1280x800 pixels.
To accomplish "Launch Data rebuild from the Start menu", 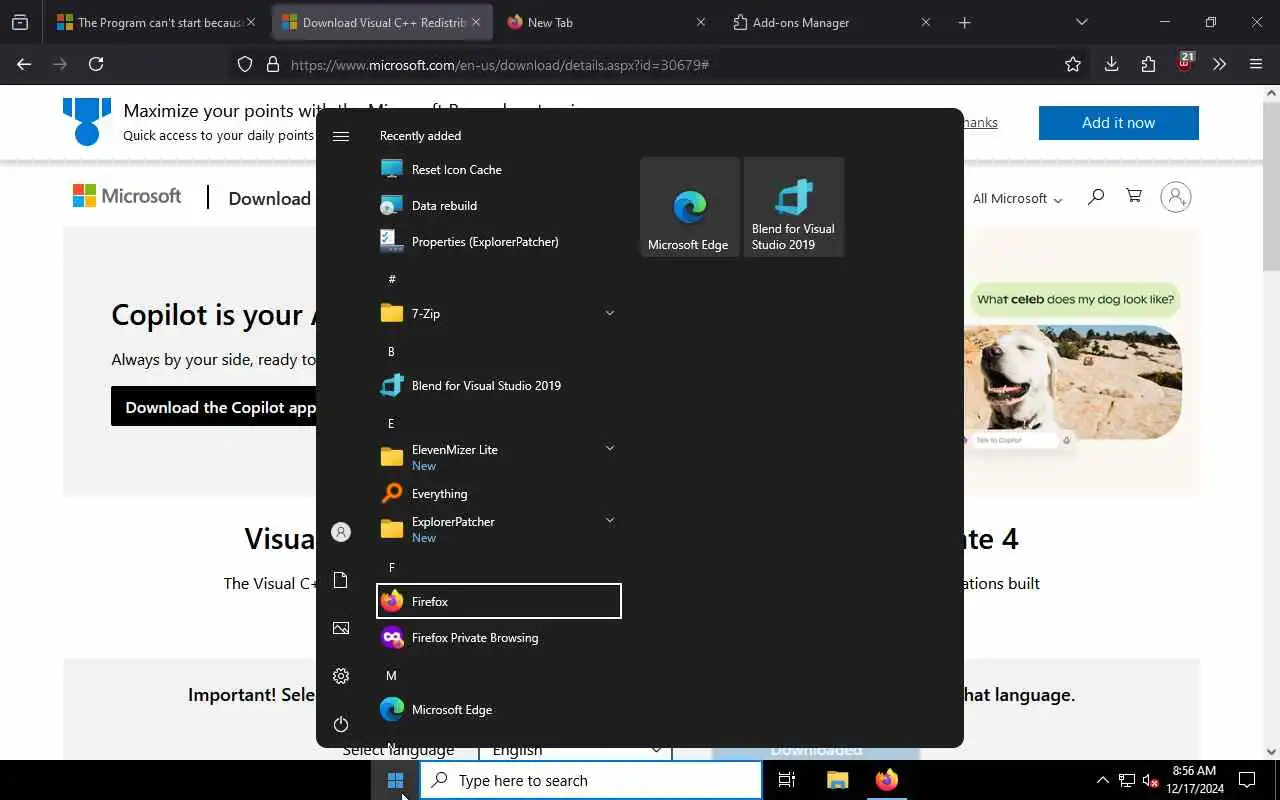I will [x=498, y=206].
